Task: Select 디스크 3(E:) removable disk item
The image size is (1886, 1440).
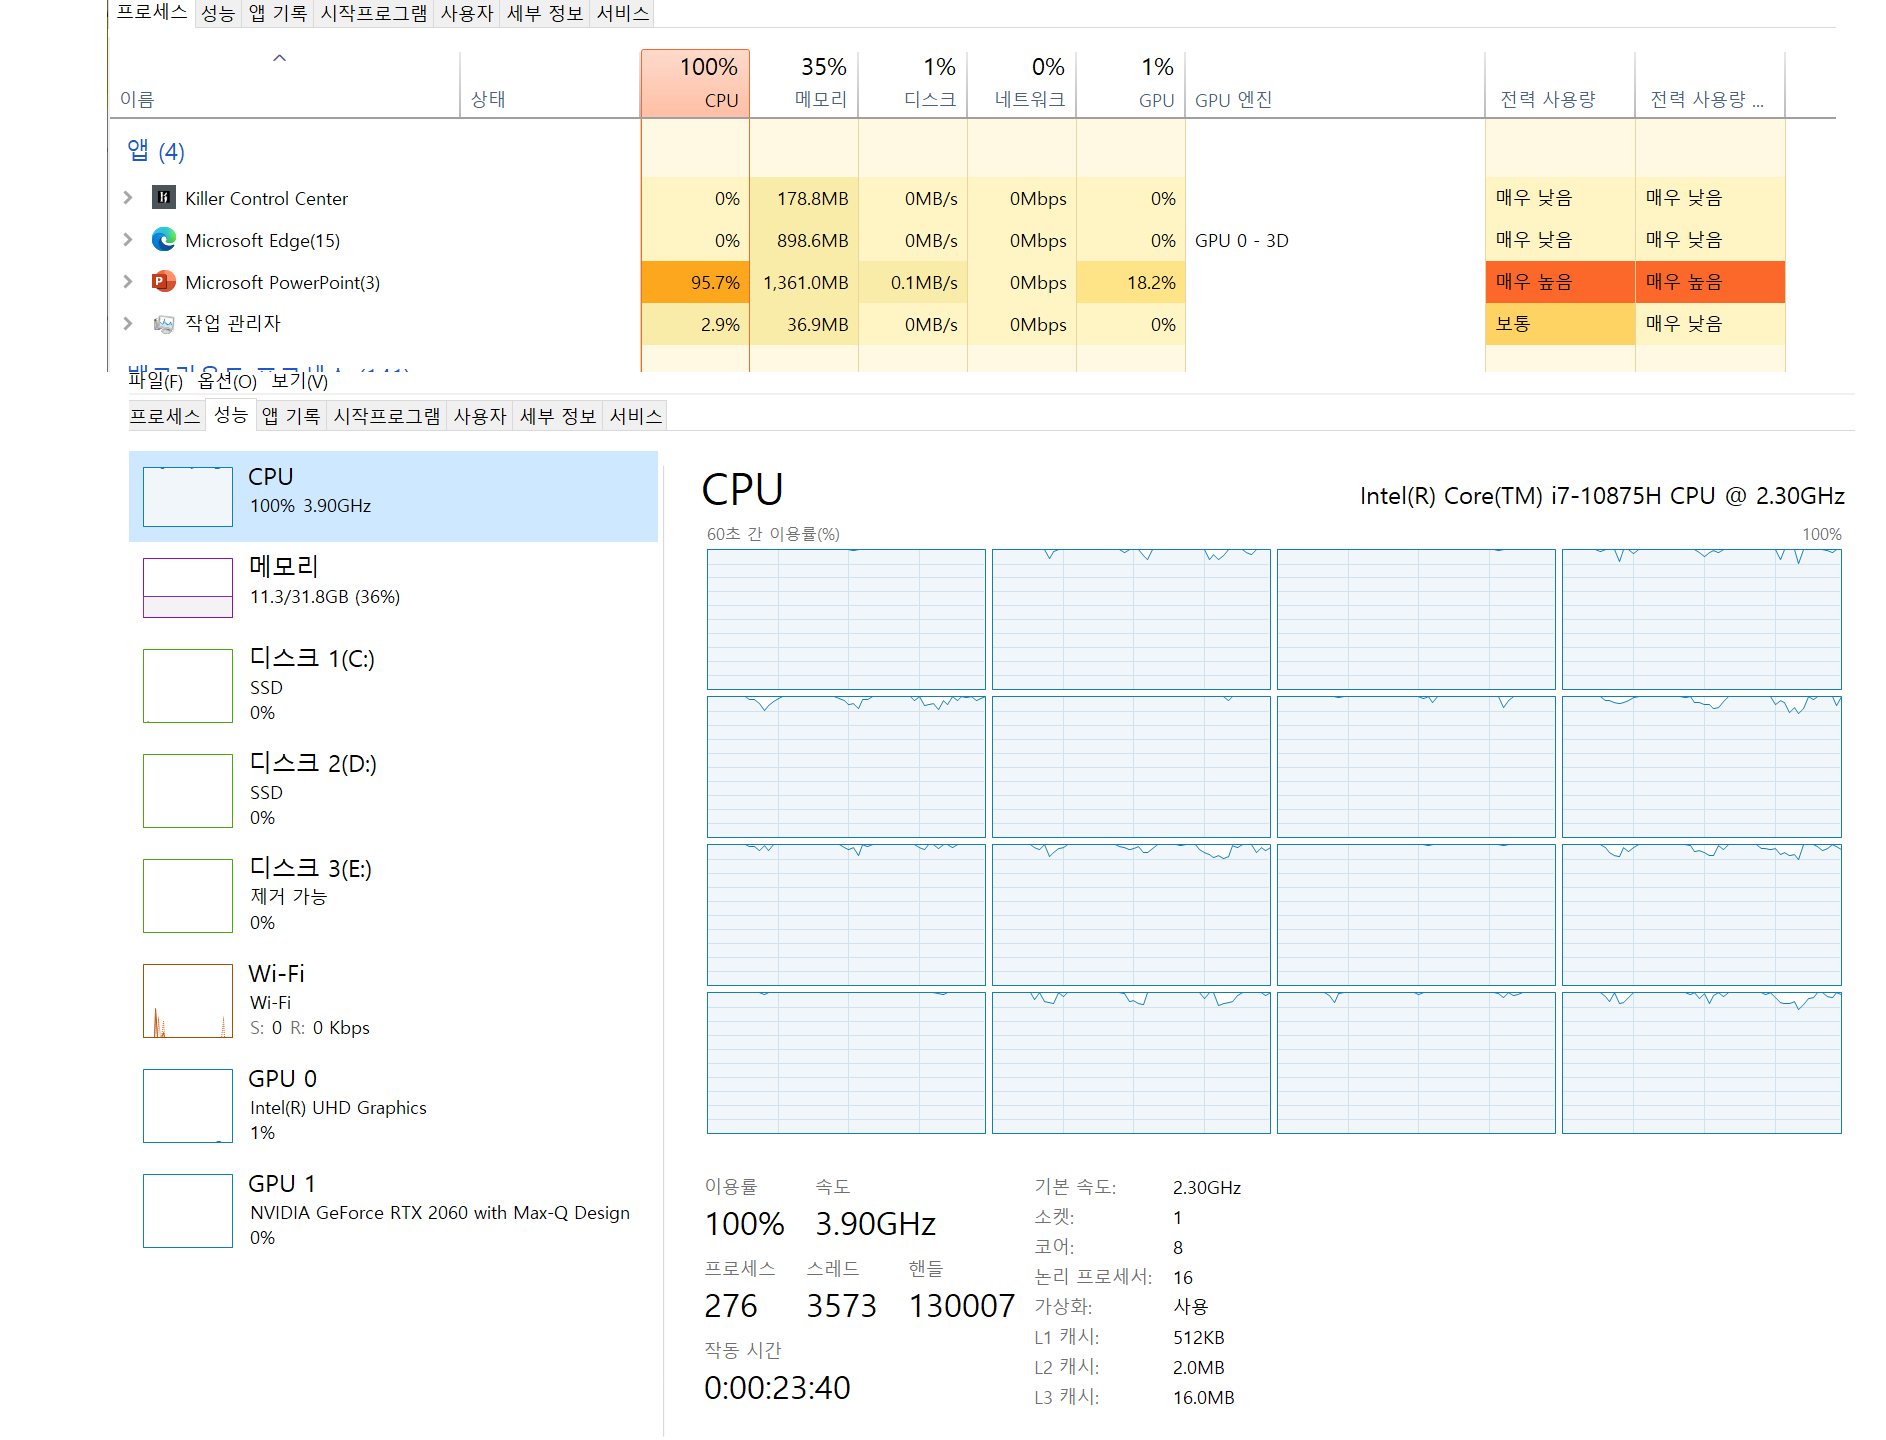Action: tap(393, 895)
